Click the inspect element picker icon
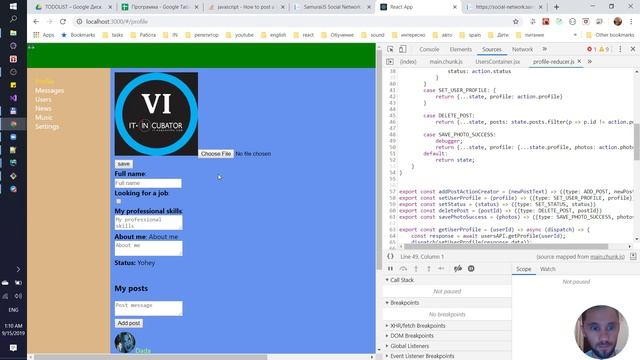Screen dimensions: 640x360 [x=390, y=49]
